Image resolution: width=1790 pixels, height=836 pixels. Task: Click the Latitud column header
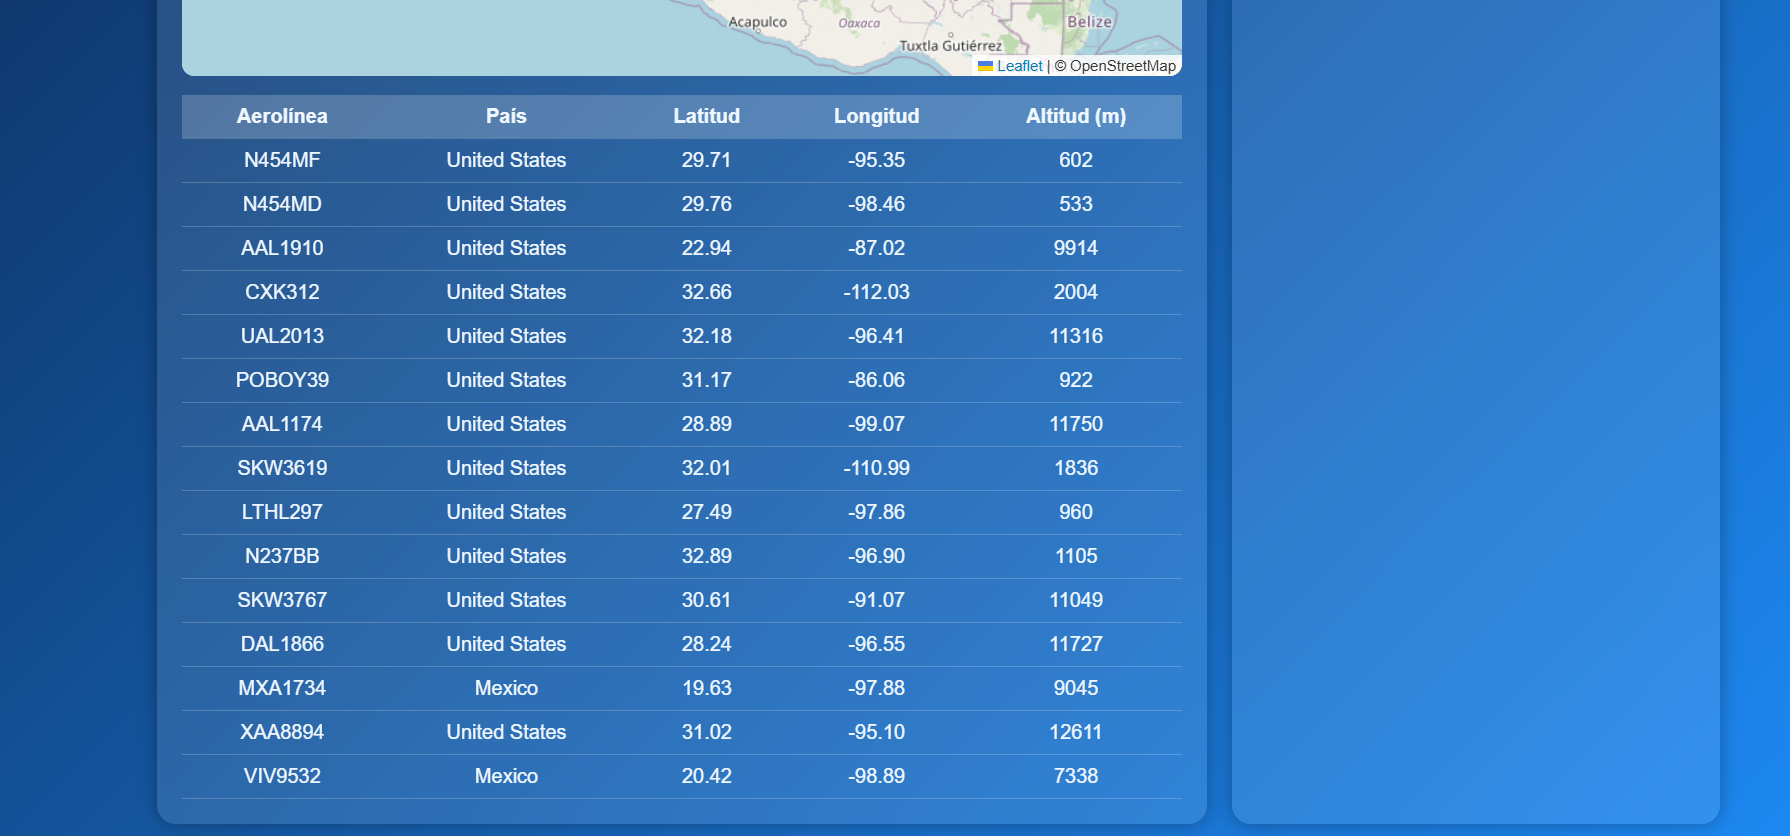pos(707,116)
